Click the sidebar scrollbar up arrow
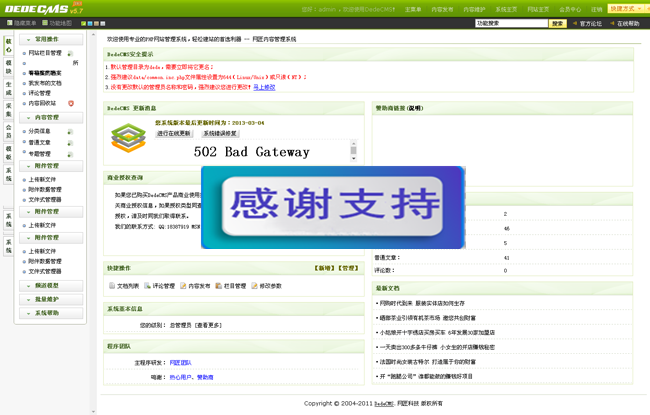This screenshot has width=650, height=415. pyautogui.click(x=93, y=35)
